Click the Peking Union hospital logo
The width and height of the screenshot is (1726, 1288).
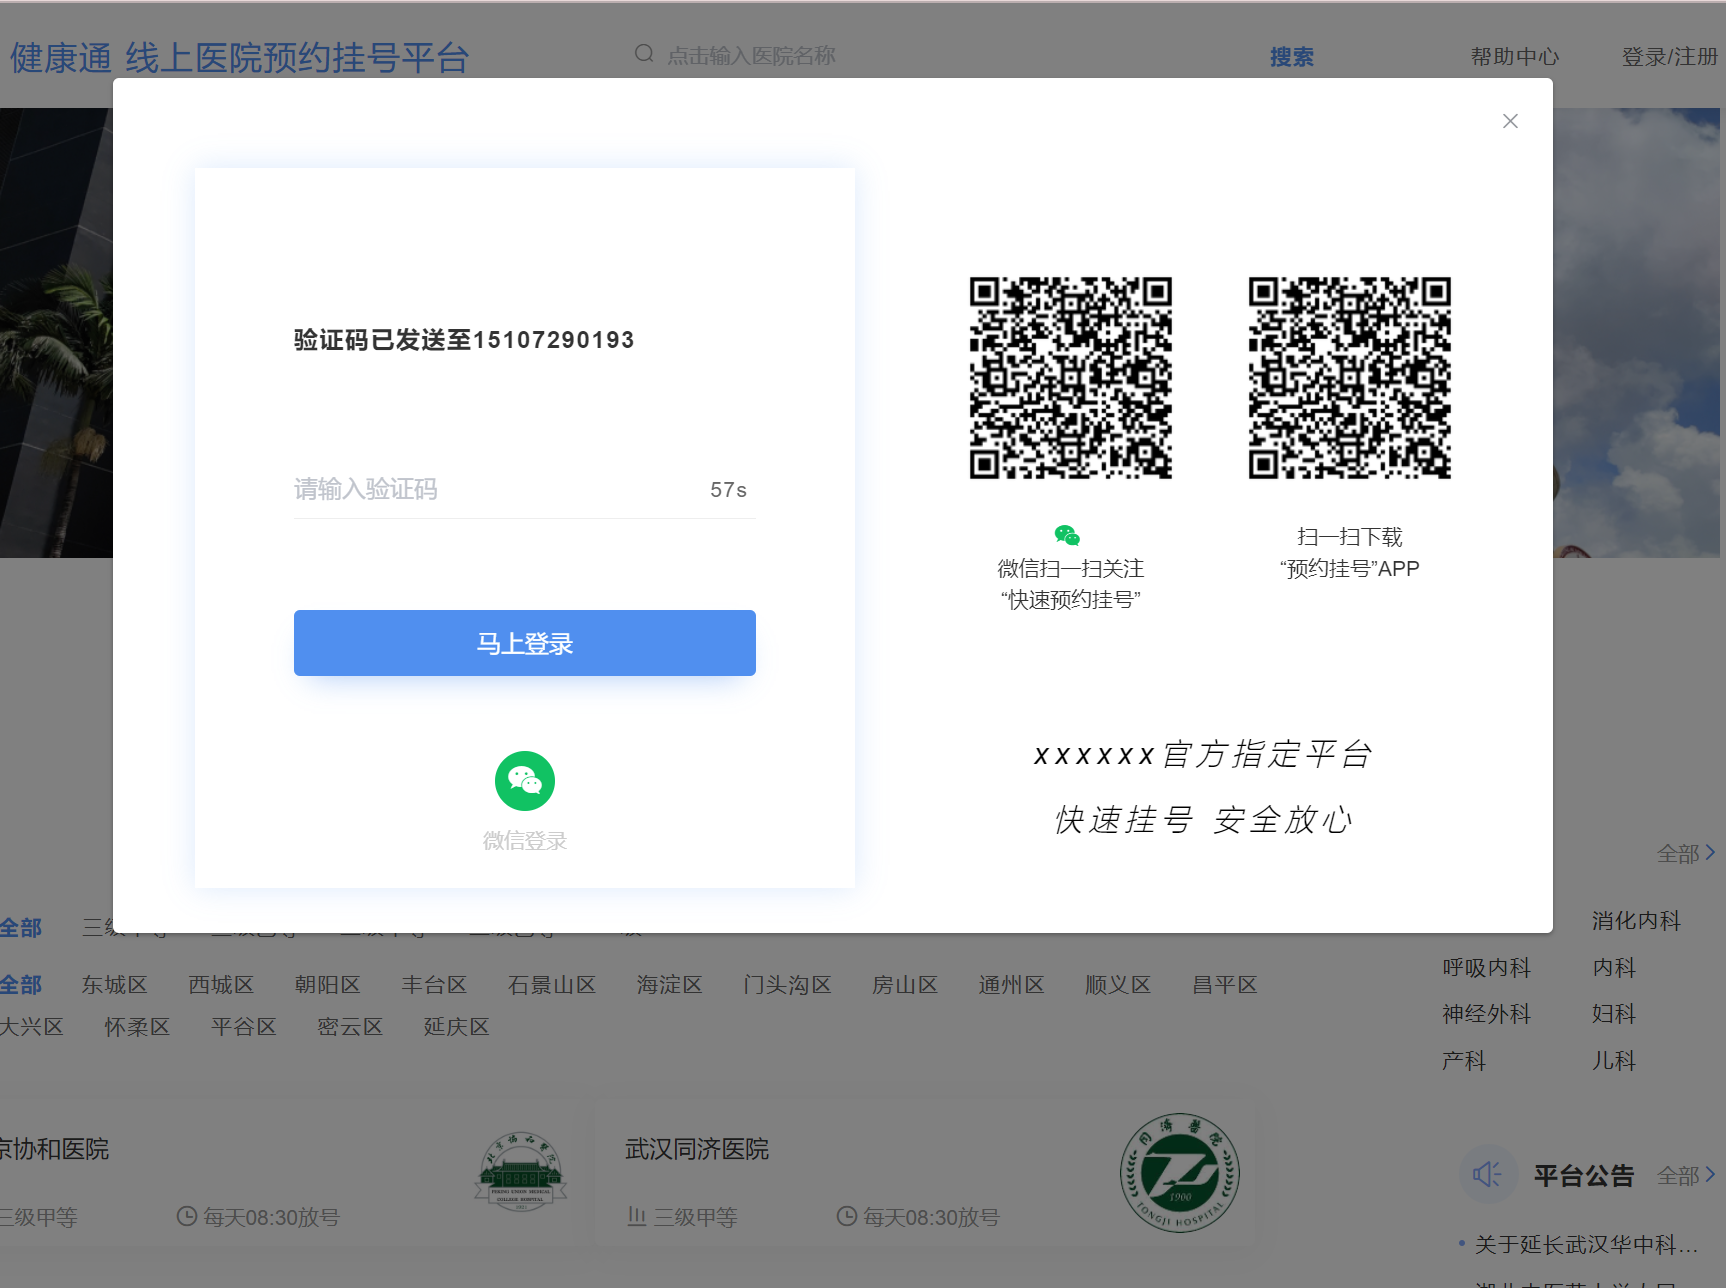click(520, 1172)
